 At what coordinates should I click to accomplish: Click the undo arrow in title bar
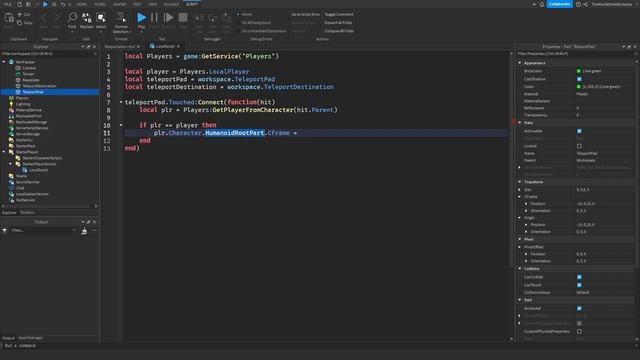point(62,4)
